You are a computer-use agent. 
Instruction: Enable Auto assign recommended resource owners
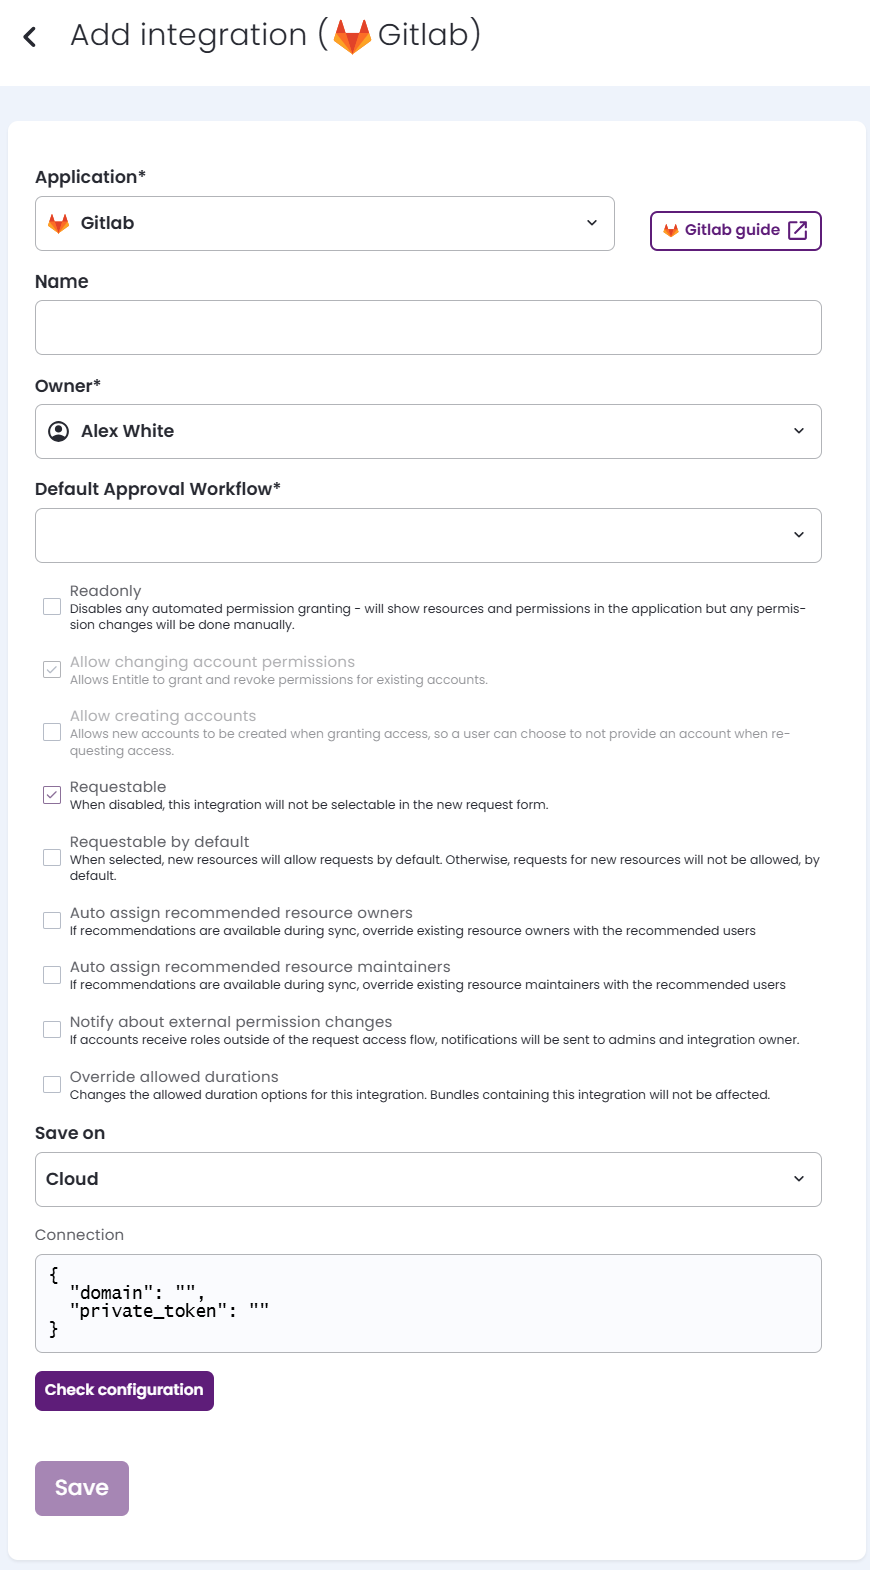point(51,920)
